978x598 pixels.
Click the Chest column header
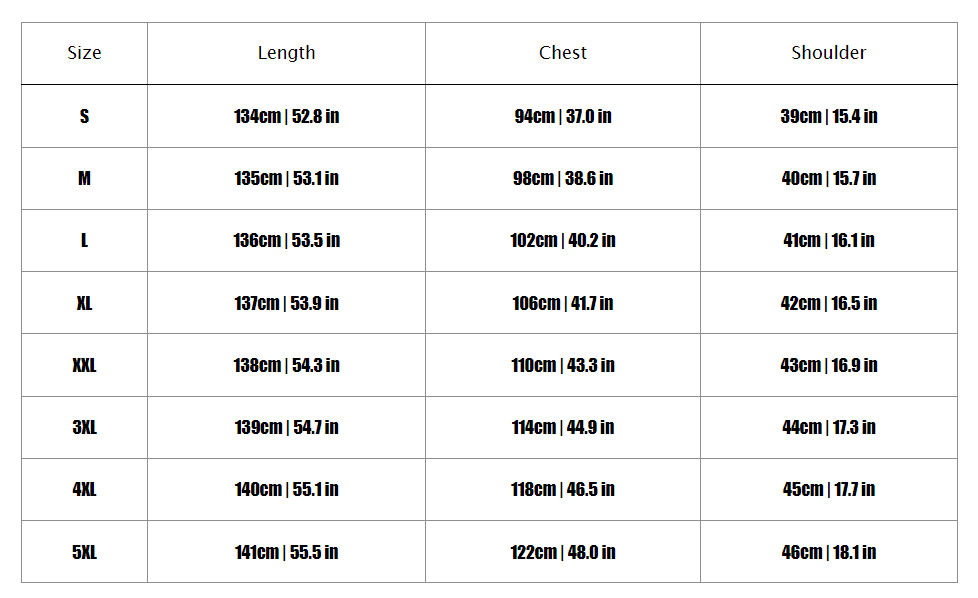point(563,53)
